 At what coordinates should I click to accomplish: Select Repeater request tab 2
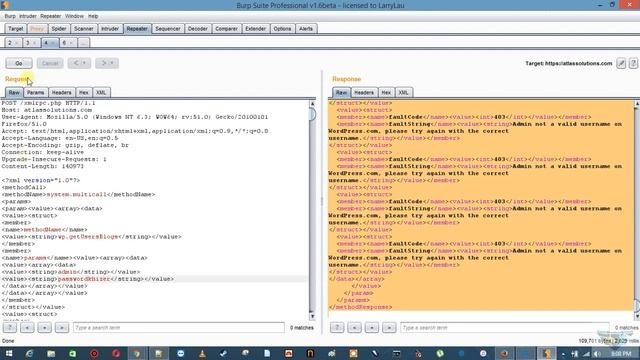tap(13, 43)
